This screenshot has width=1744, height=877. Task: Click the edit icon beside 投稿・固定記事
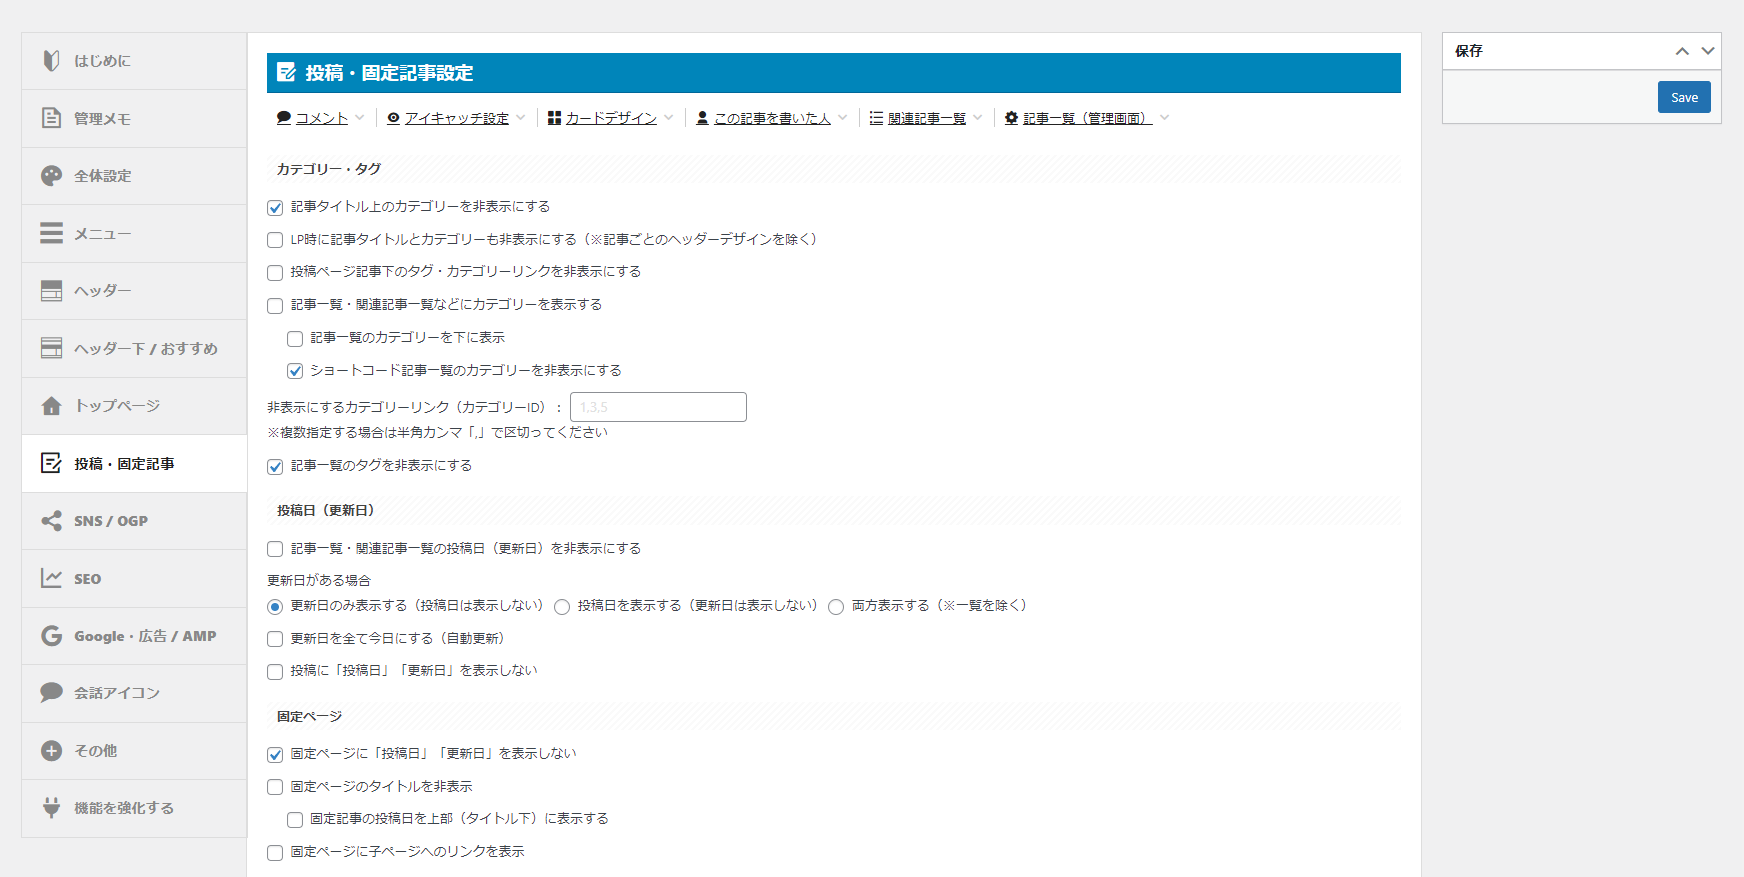click(51, 463)
